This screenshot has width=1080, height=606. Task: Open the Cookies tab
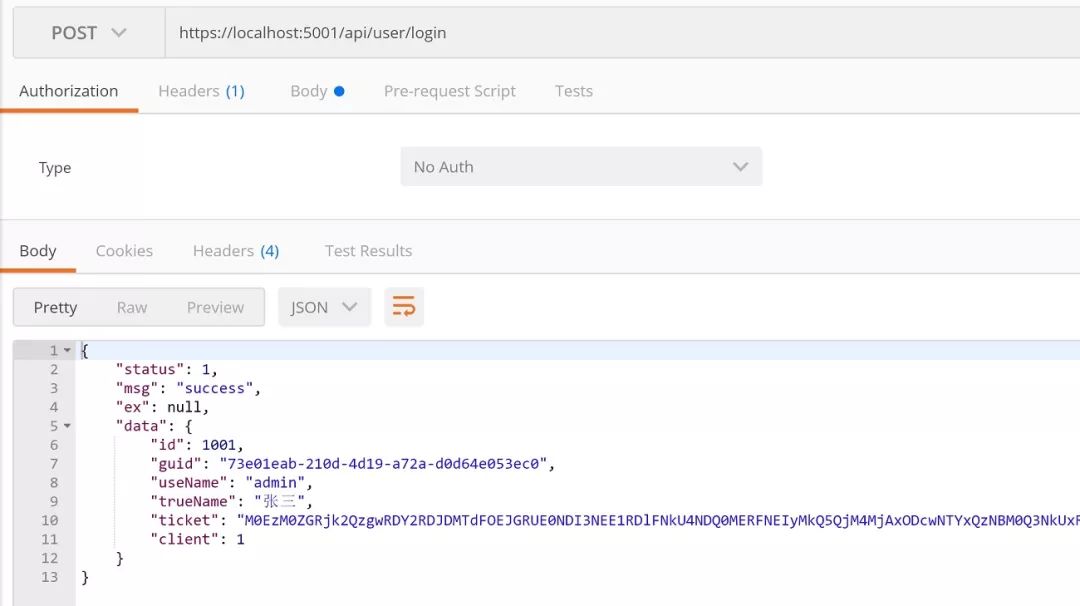click(x=124, y=251)
